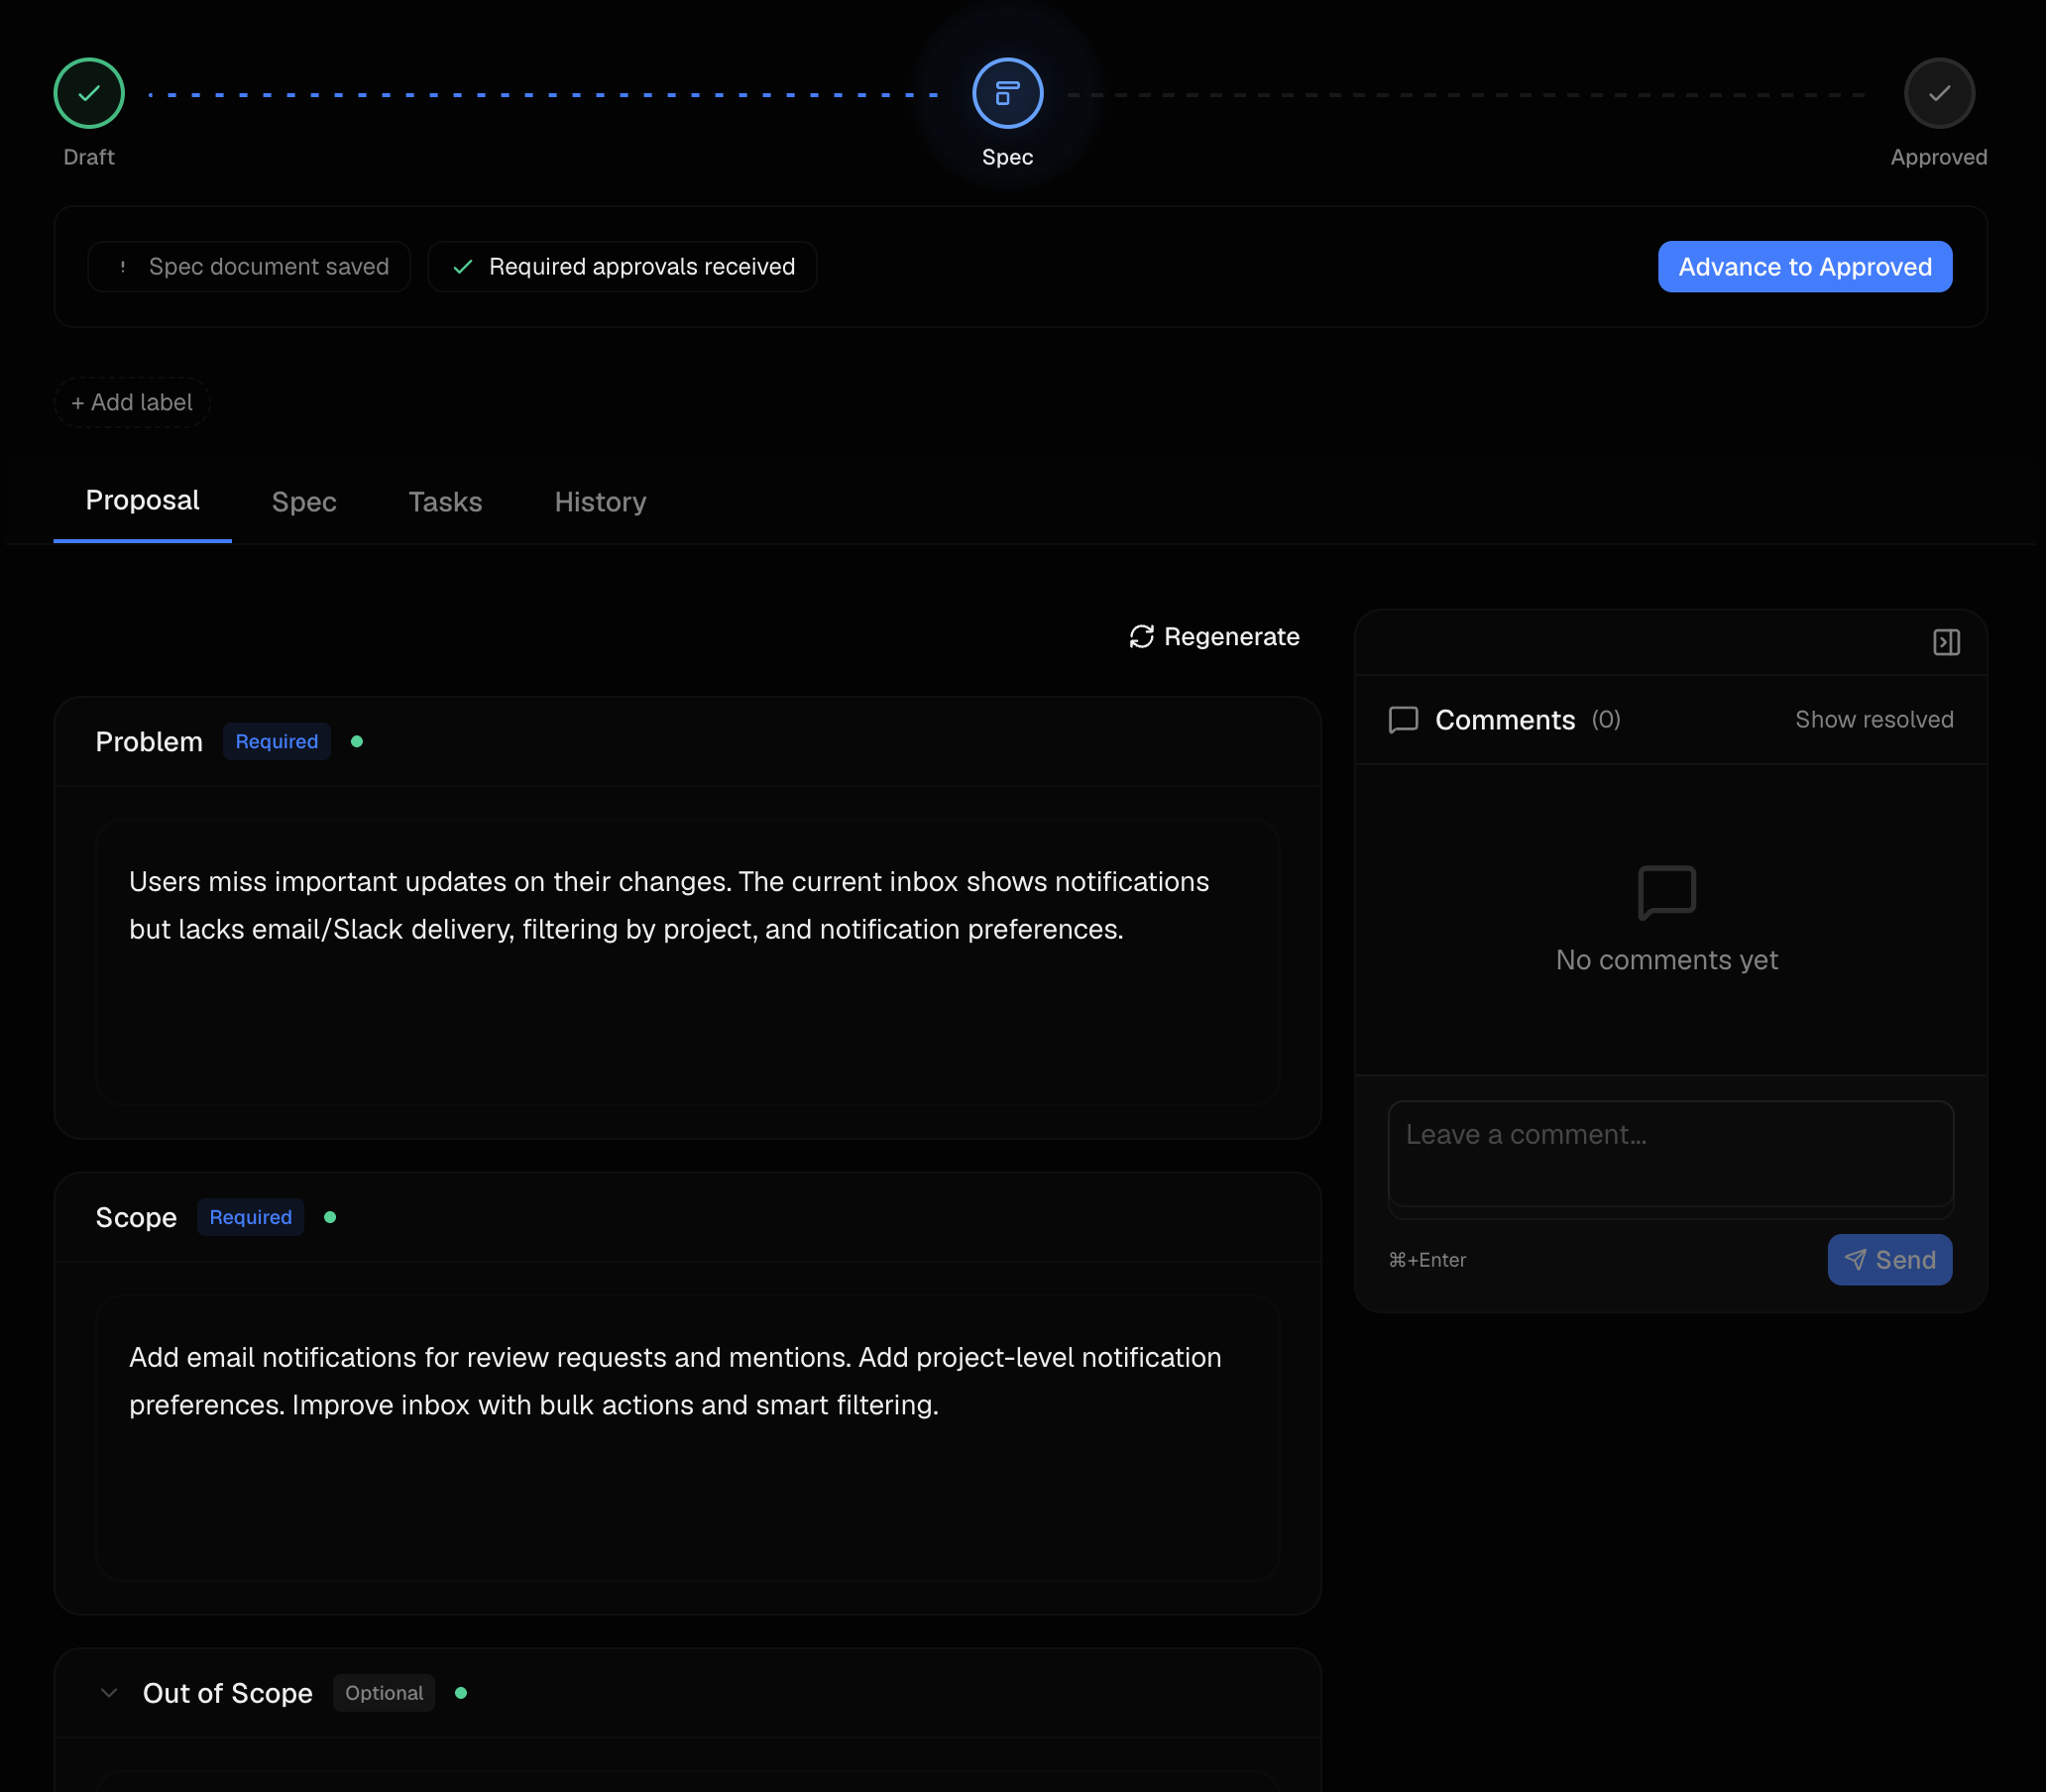
Task: Click the Spec document saved chip
Action: point(248,267)
